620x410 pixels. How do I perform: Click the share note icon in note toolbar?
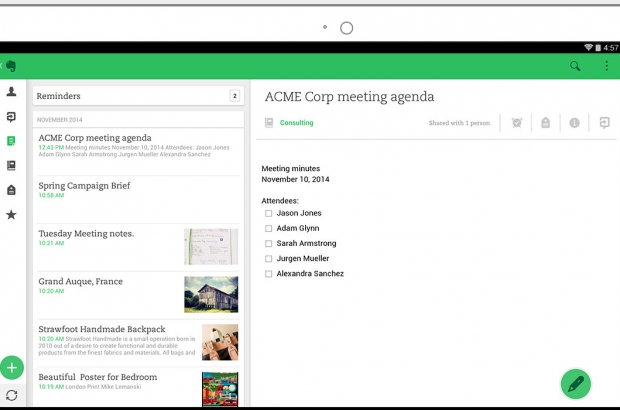[x=604, y=123]
